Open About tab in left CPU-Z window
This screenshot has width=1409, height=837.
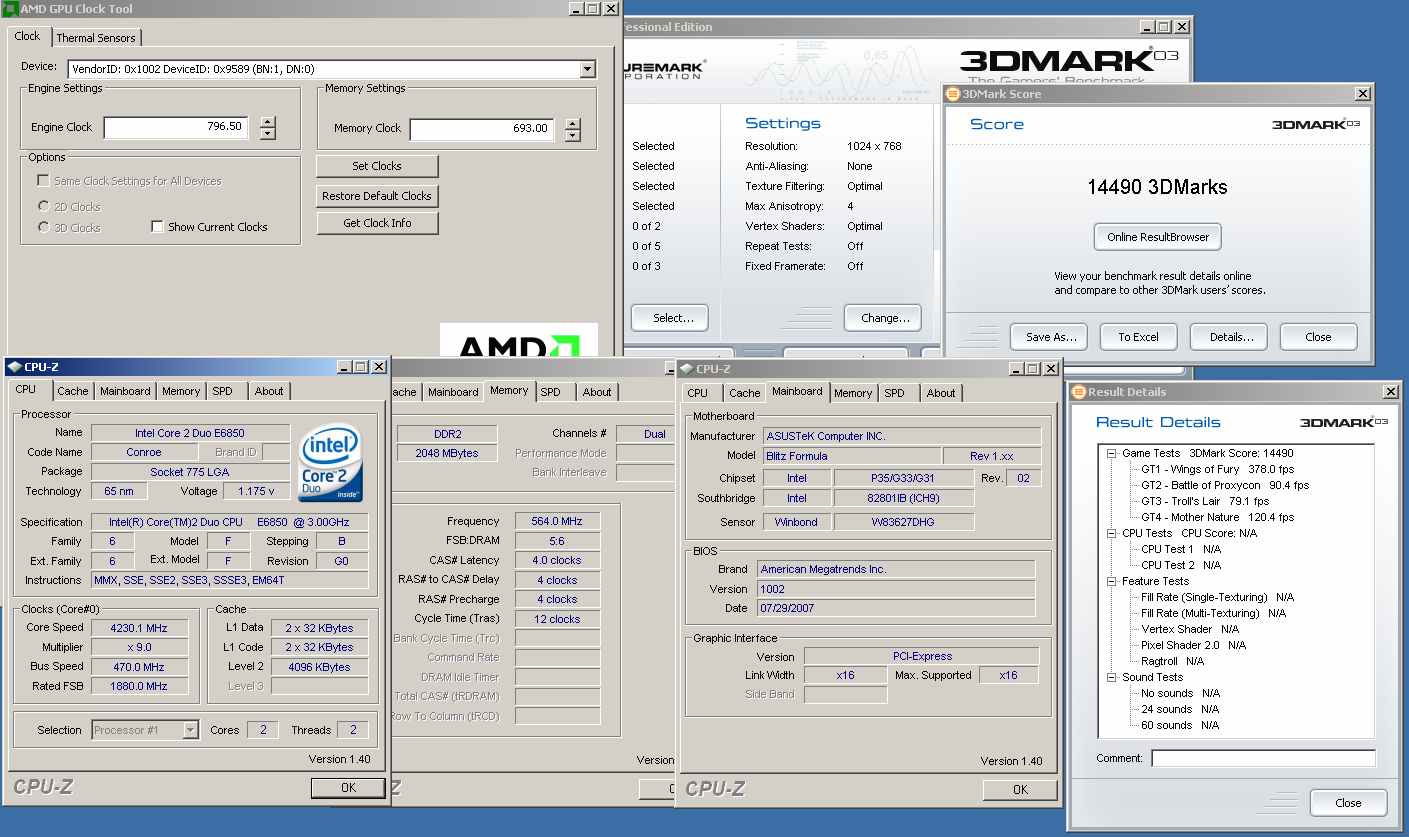268,391
